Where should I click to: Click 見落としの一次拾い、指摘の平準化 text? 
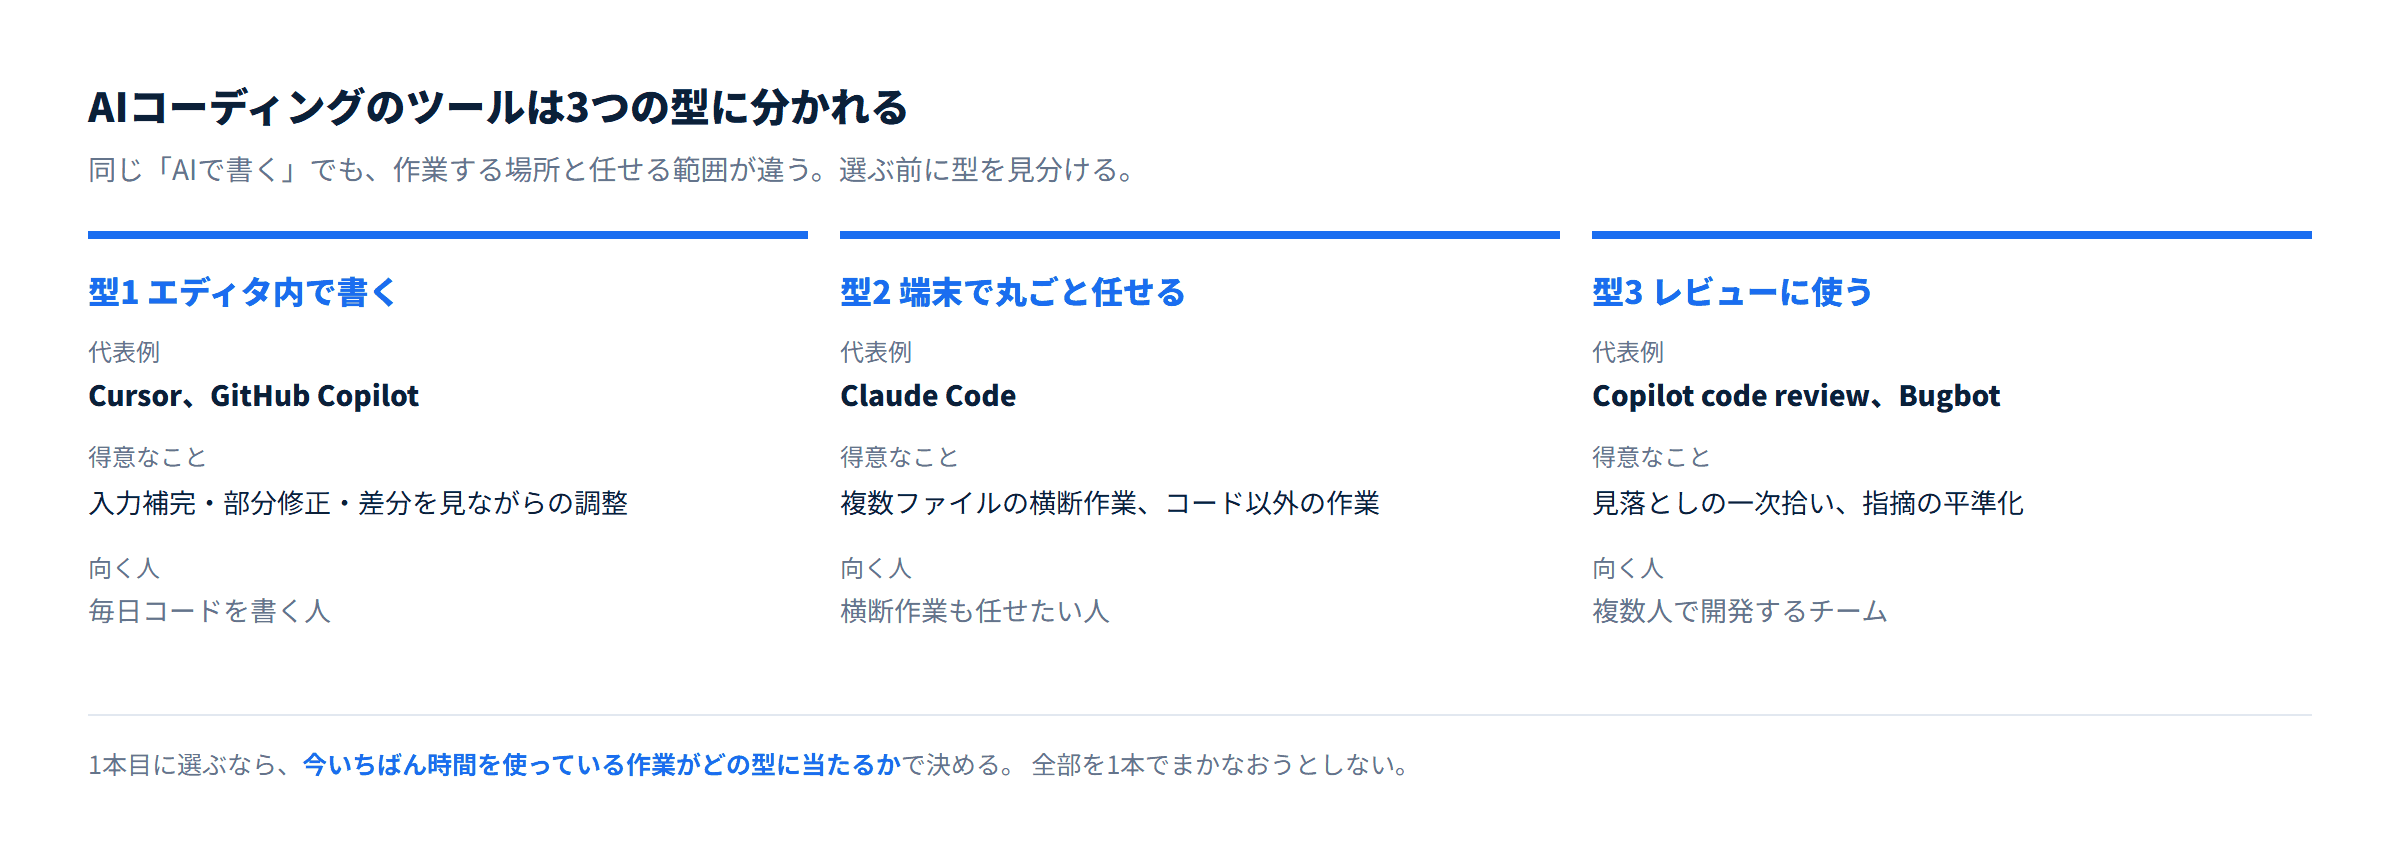[1808, 503]
